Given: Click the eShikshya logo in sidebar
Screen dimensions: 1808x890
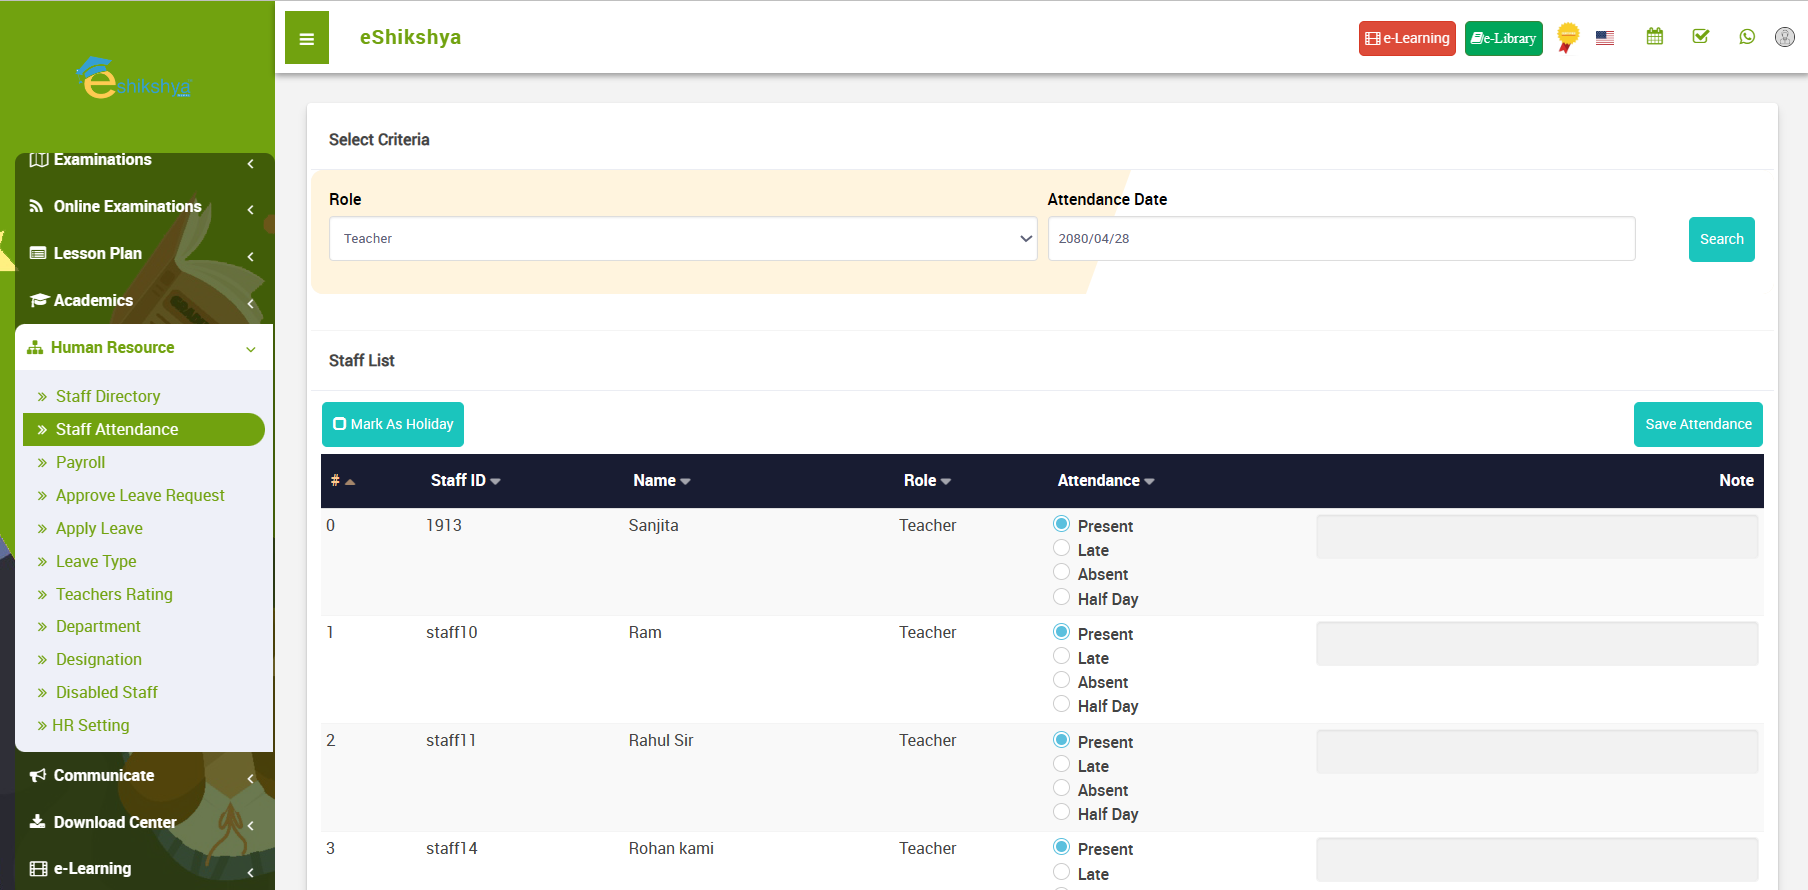Looking at the screenshot, I should point(134,79).
